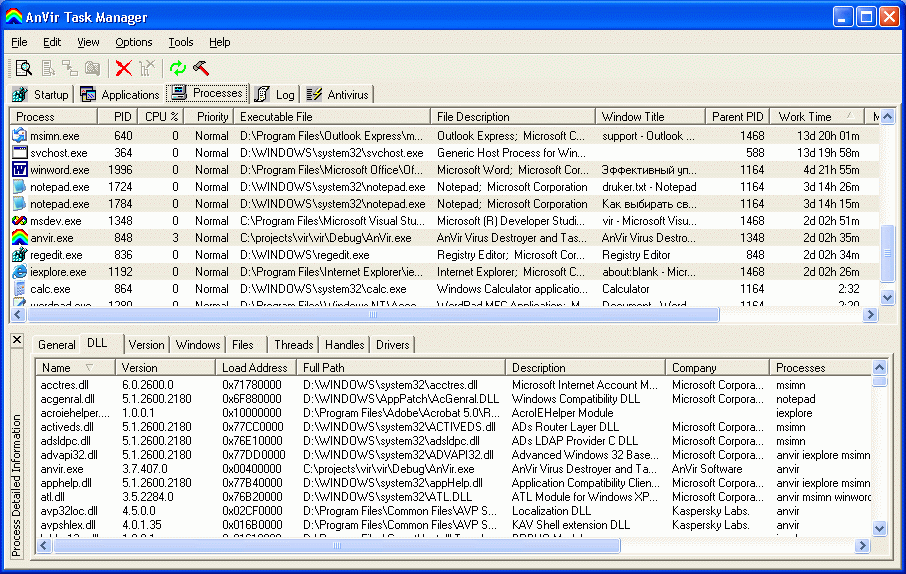This screenshot has height=574, width=906.
Task: Open the Tools menu
Action: pos(181,42)
